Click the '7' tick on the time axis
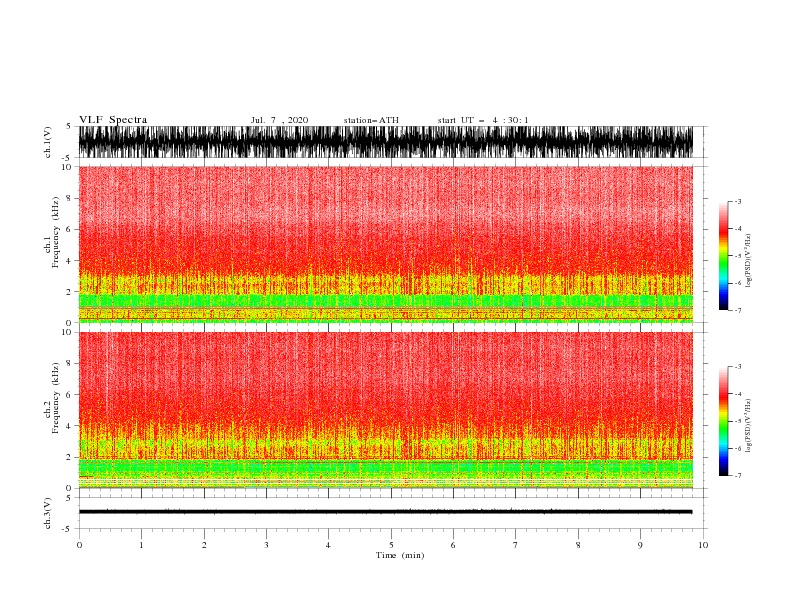The width and height of the screenshot is (792, 612). point(516,545)
